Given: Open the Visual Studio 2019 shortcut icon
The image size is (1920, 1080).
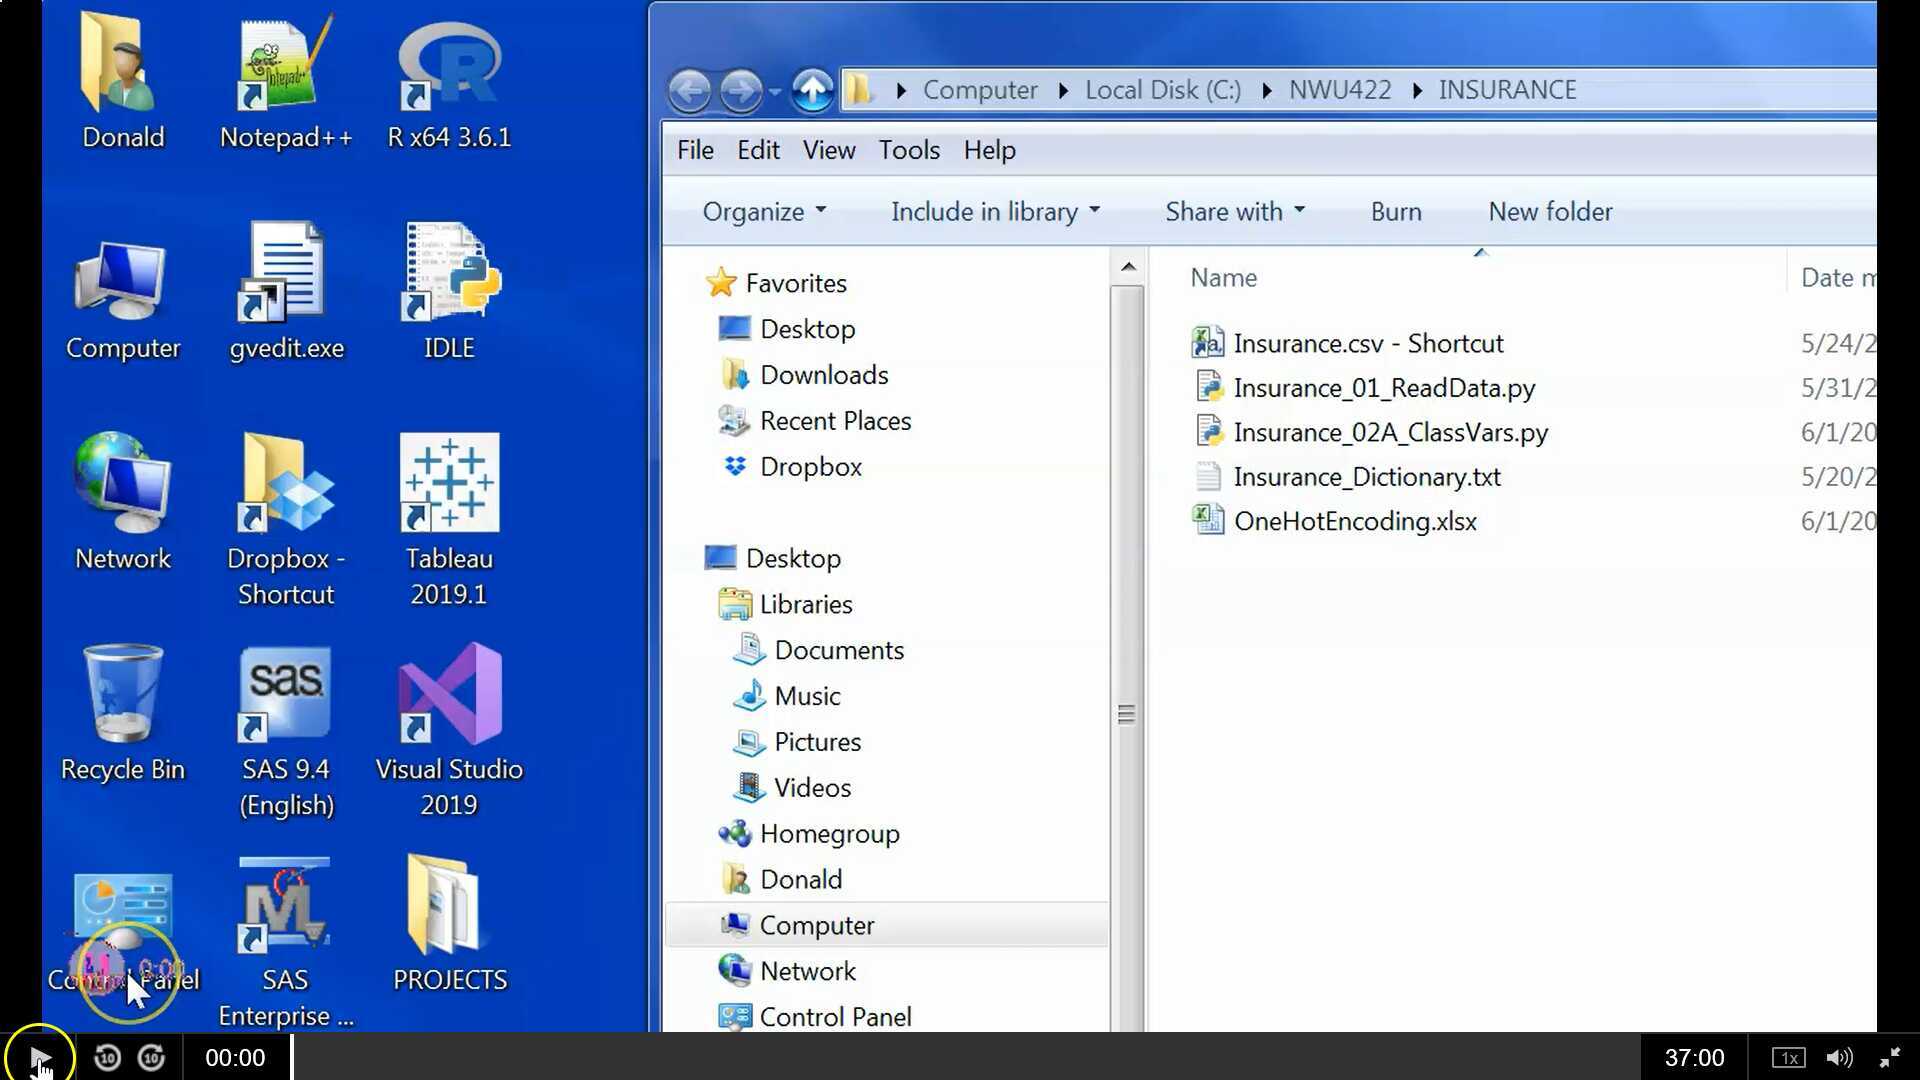Looking at the screenshot, I should click(x=449, y=695).
